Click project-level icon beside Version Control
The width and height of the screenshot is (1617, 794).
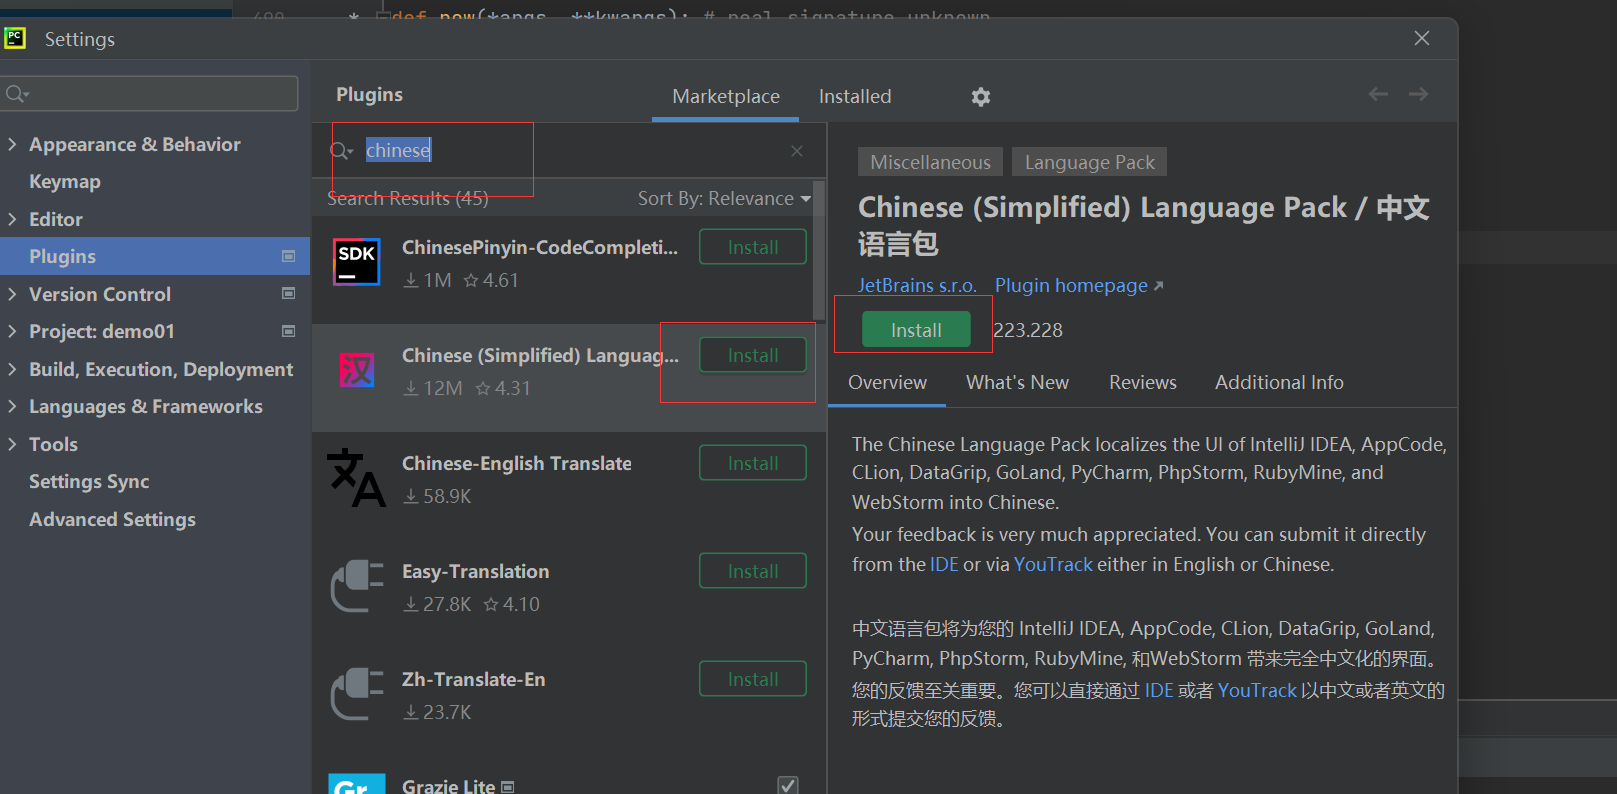289,293
